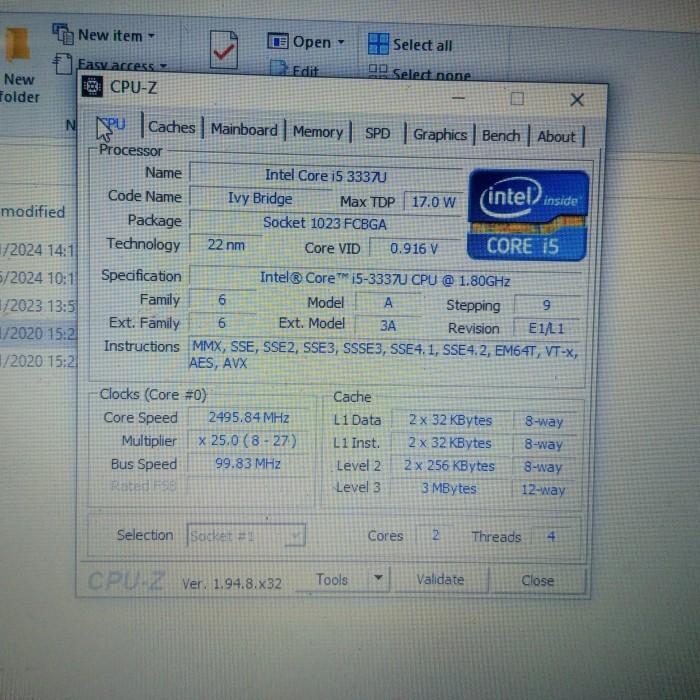
Task: Click the New item icon in Explorer
Action: 63,34
